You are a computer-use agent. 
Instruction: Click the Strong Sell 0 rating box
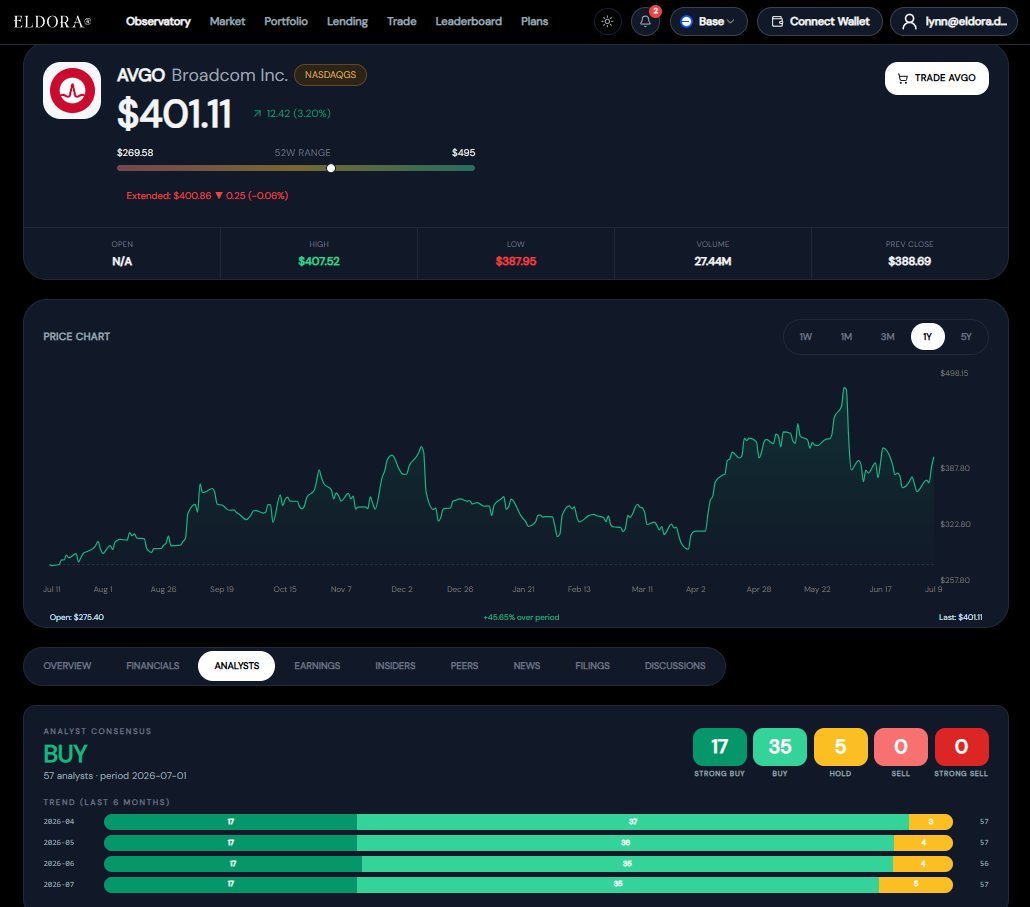pos(961,747)
